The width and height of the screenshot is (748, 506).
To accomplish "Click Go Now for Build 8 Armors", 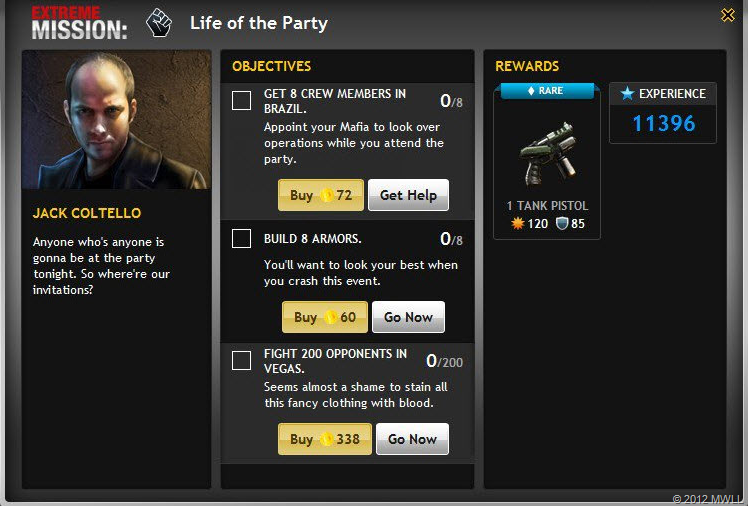I will (408, 317).
